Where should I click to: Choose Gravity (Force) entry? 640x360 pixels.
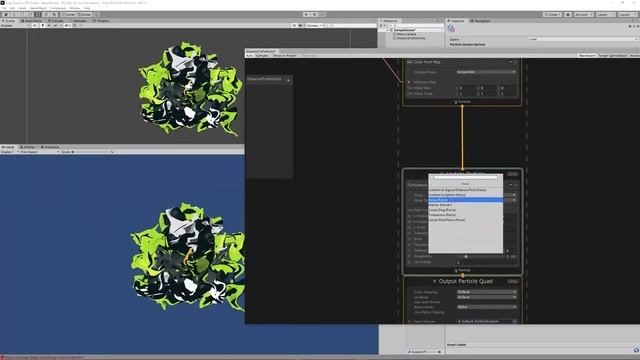pyautogui.click(x=465, y=205)
